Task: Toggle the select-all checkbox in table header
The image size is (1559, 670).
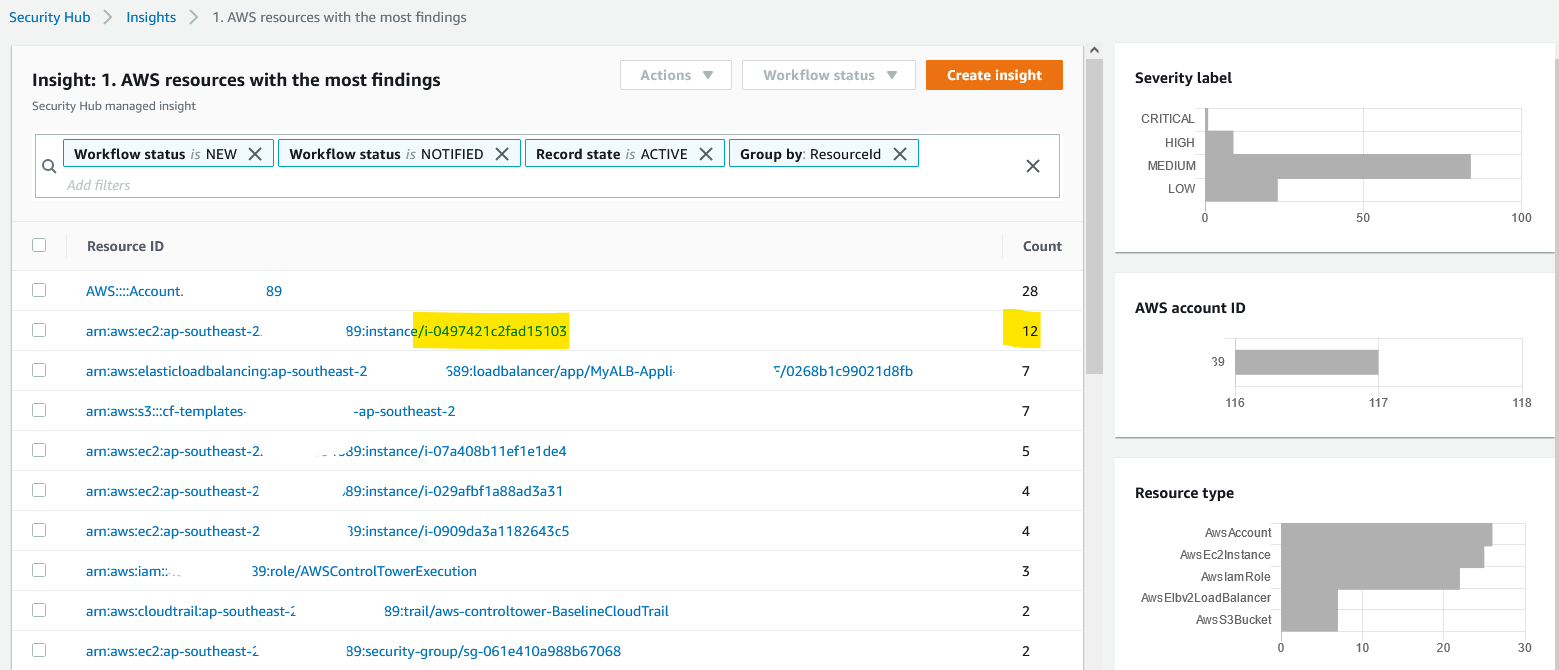Action: pos(39,245)
